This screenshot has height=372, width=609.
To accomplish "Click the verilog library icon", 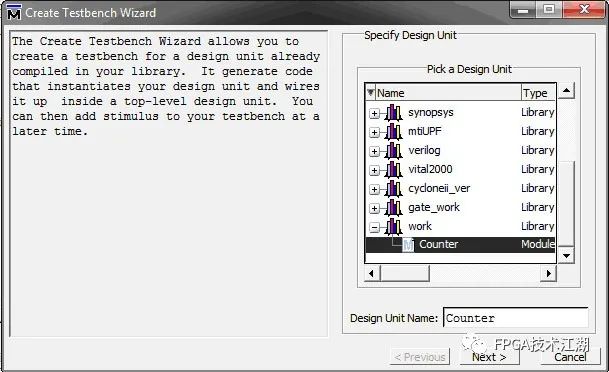I will point(393,151).
